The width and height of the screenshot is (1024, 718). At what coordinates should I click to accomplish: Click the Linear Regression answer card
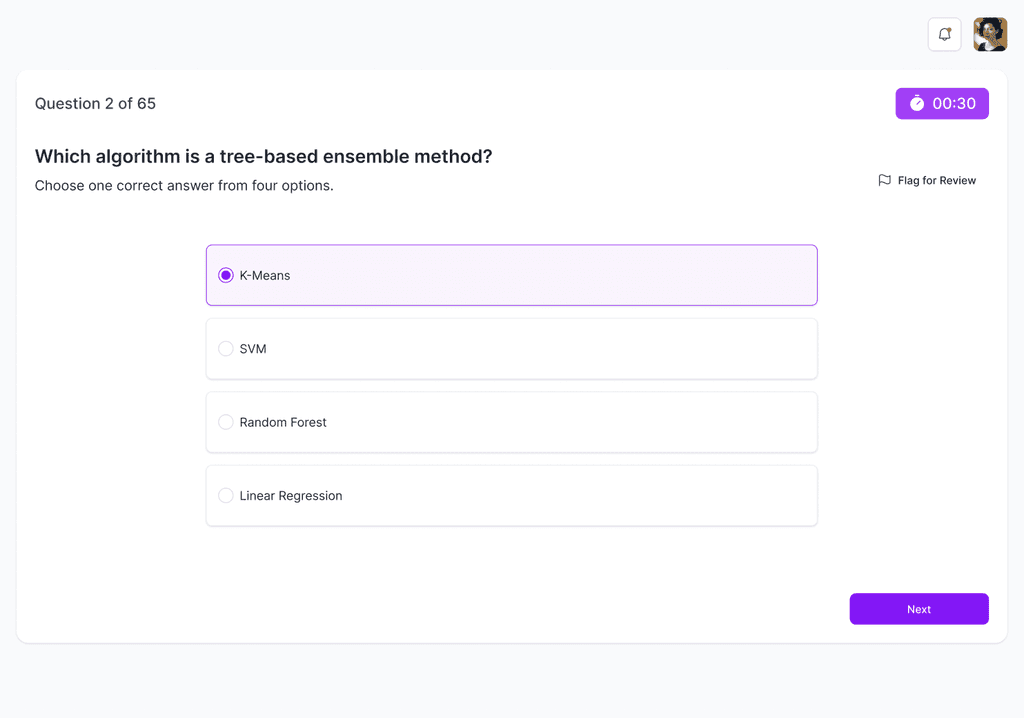tap(511, 495)
